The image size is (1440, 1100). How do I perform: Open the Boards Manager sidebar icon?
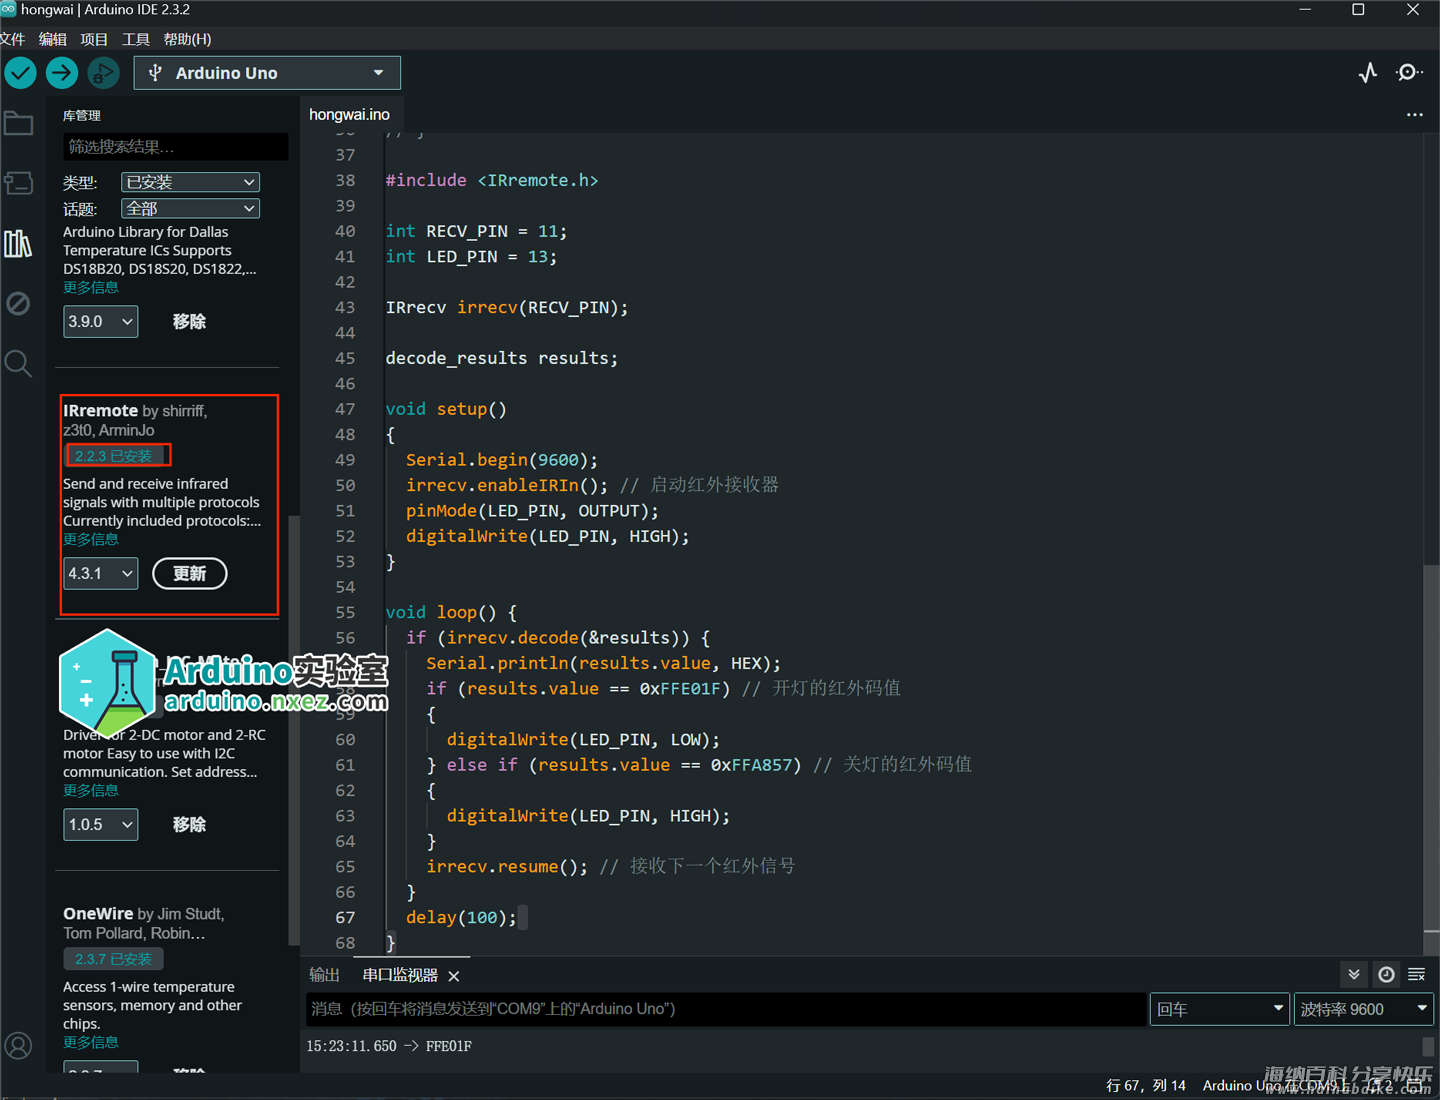pyautogui.click(x=18, y=184)
